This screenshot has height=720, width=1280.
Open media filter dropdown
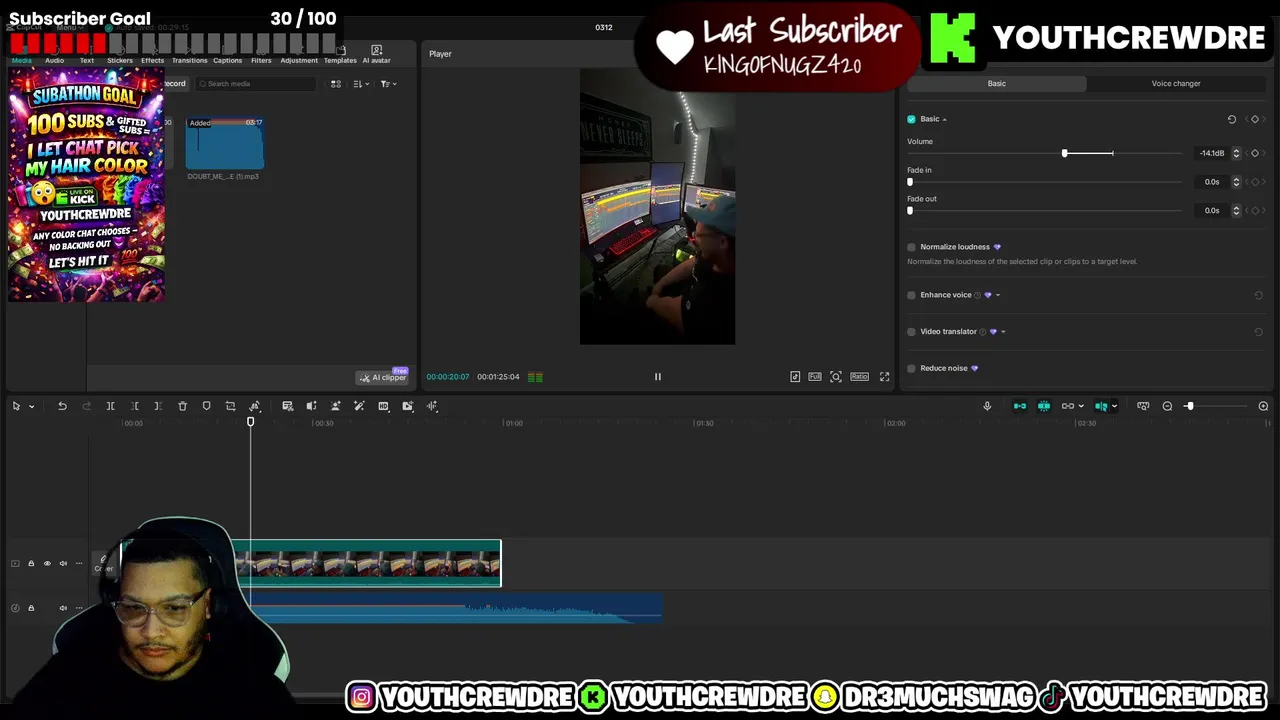(388, 84)
